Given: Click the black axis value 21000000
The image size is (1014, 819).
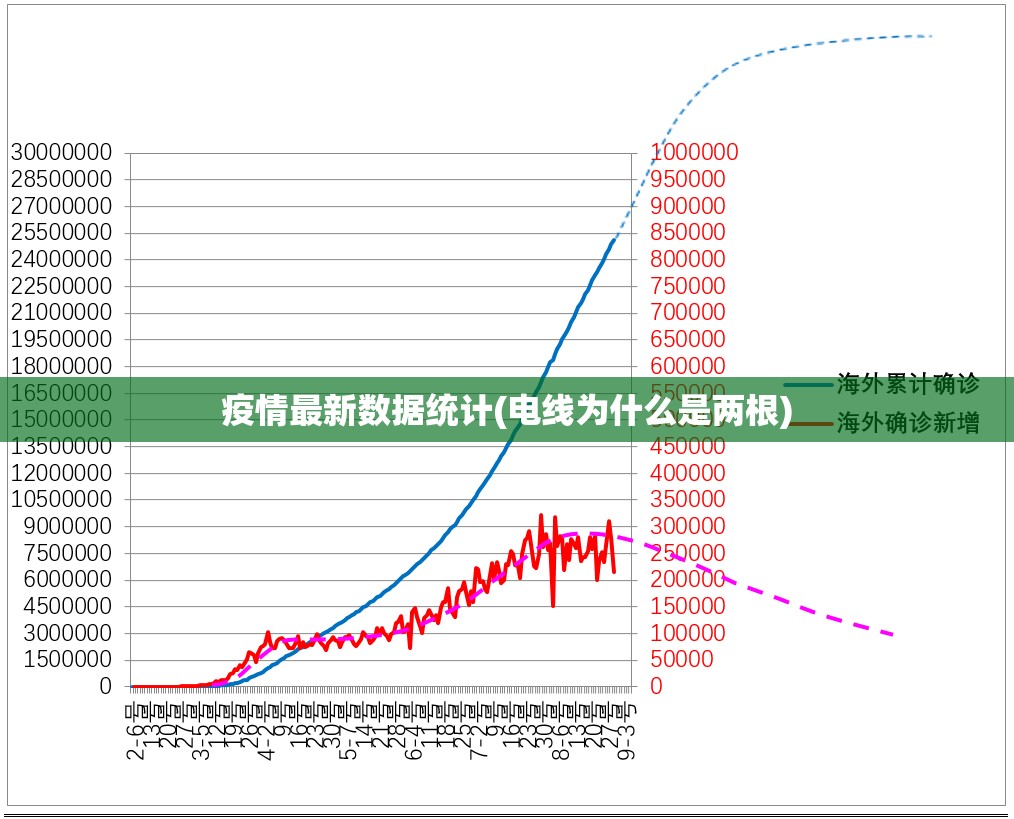Looking at the screenshot, I should [x=61, y=312].
